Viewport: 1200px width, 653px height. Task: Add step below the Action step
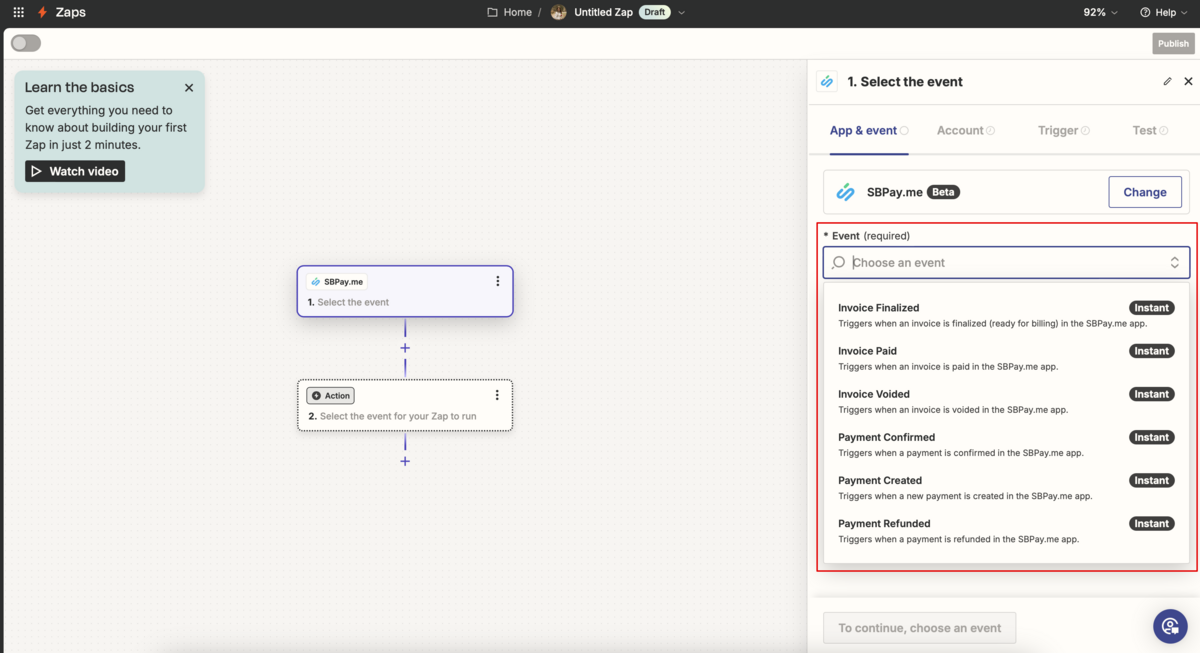click(x=405, y=461)
